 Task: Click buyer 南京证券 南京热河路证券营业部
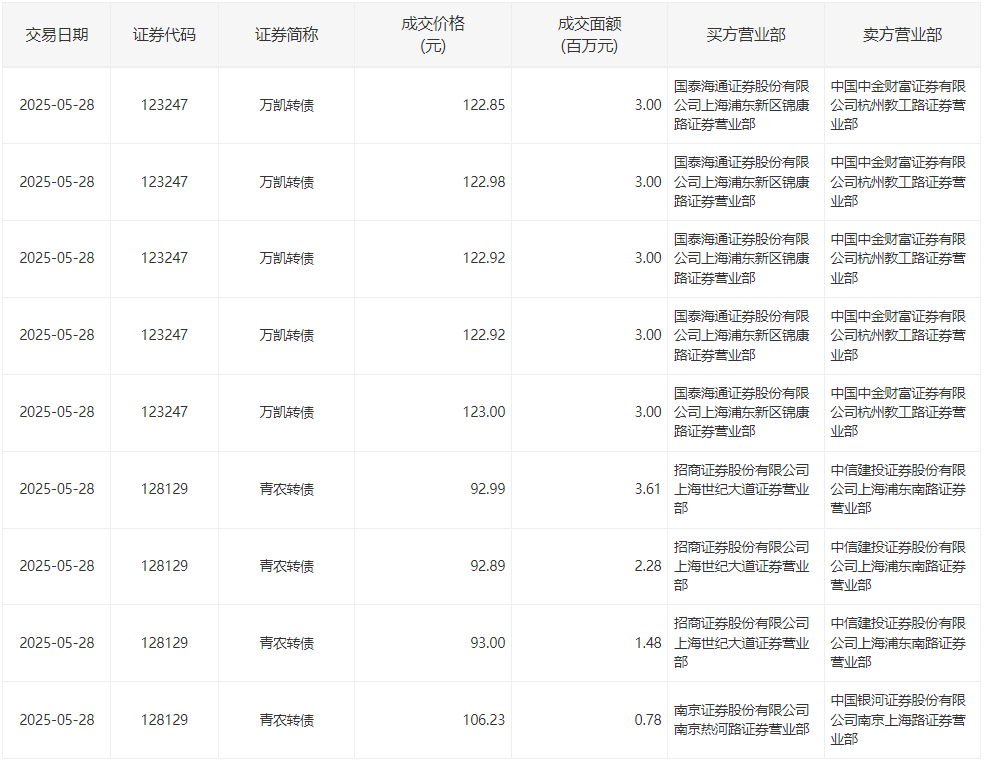coord(741,720)
